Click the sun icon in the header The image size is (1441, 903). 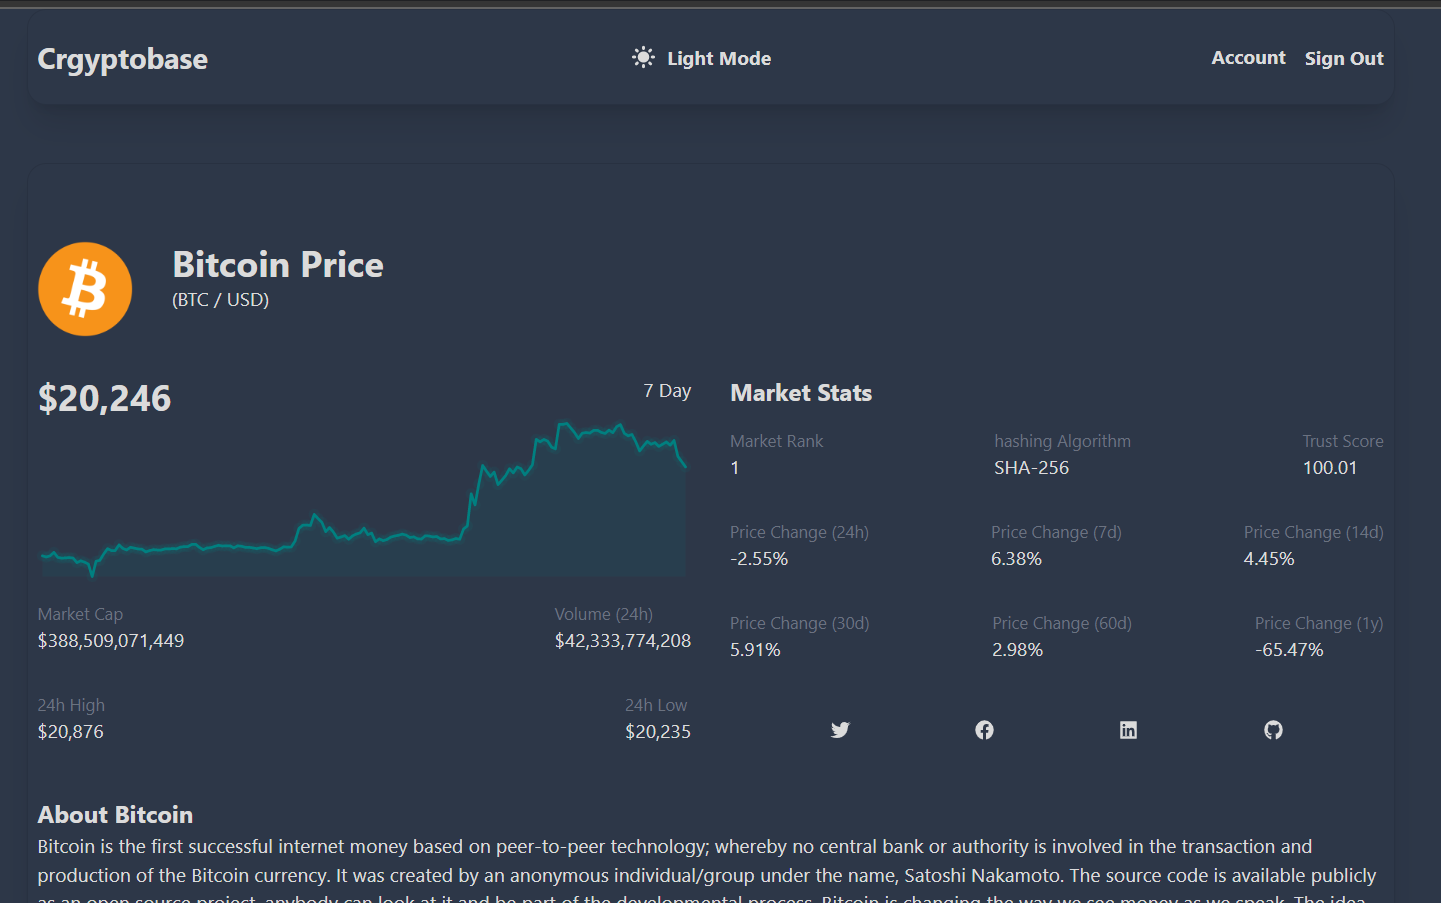pyautogui.click(x=643, y=57)
